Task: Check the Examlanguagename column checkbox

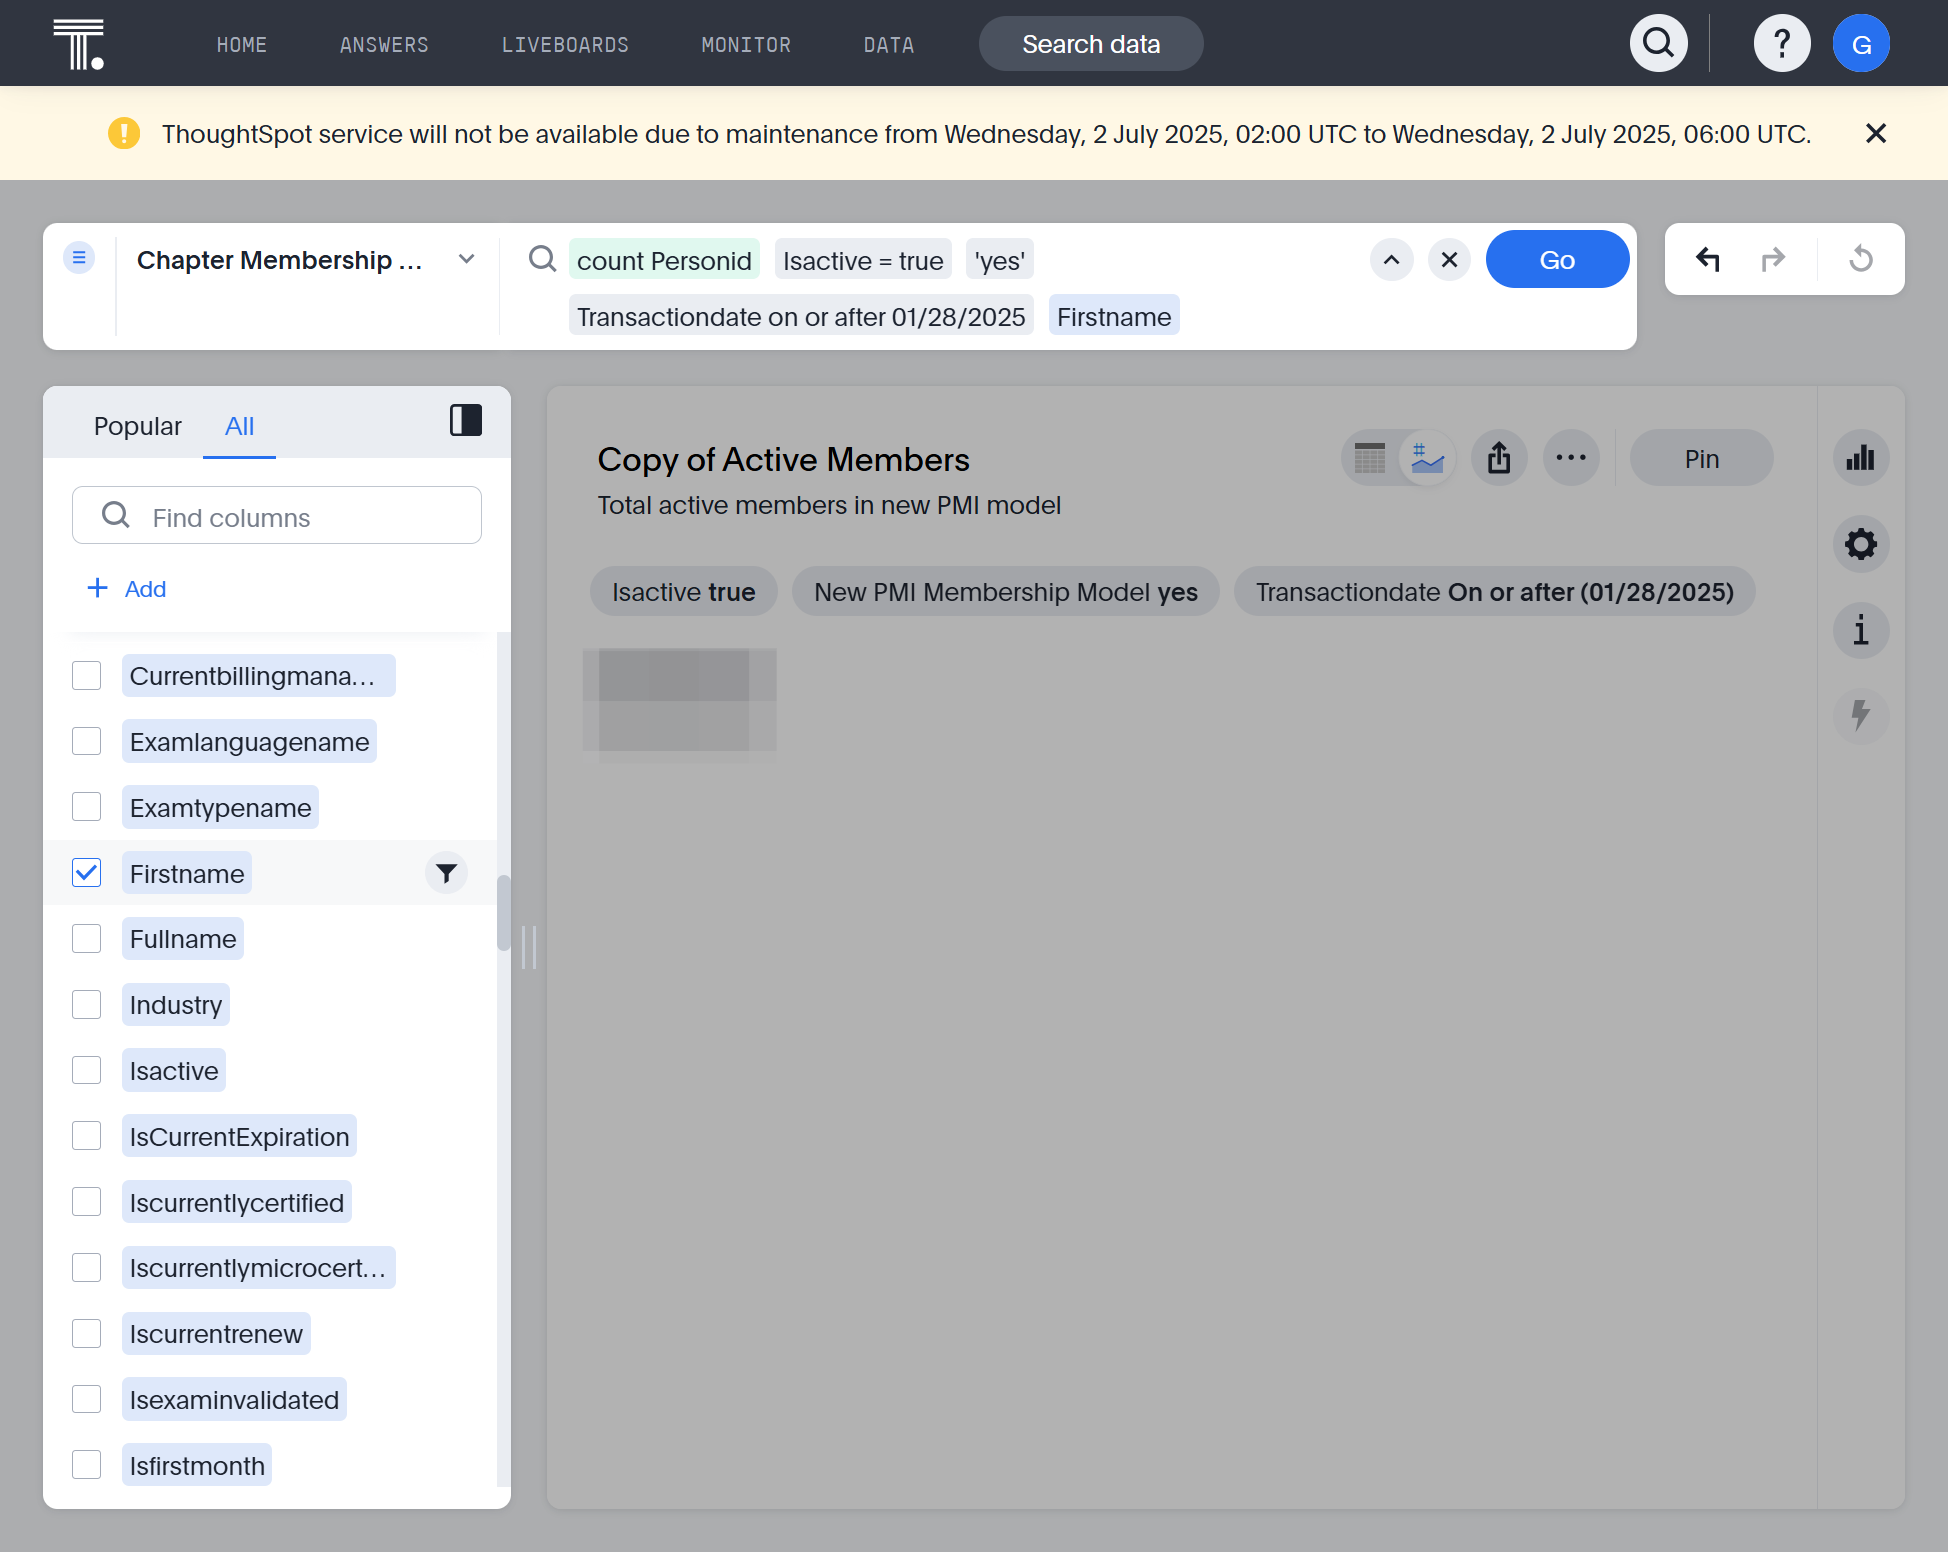Action: (x=87, y=741)
